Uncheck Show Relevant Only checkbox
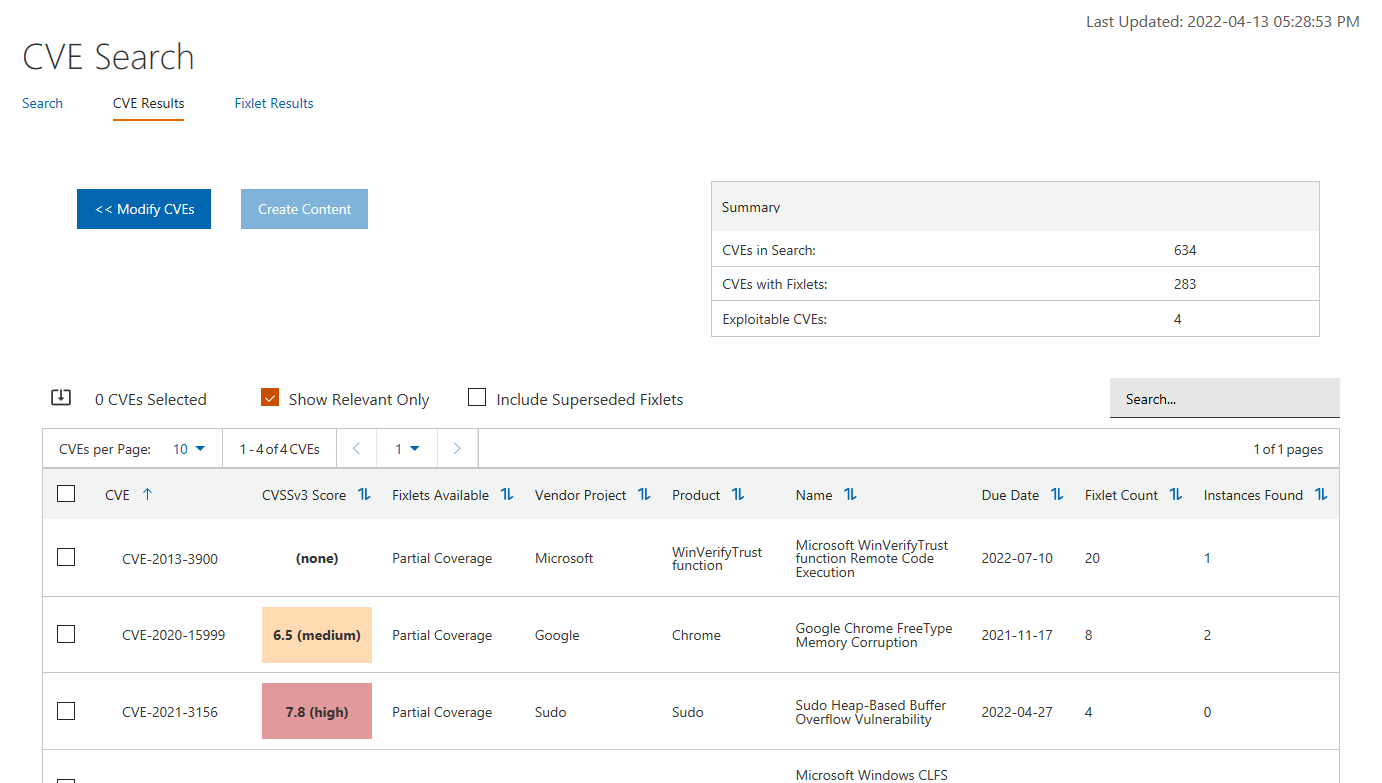This screenshot has height=783, width=1382. pyautogui.click(x=269, y=398)
